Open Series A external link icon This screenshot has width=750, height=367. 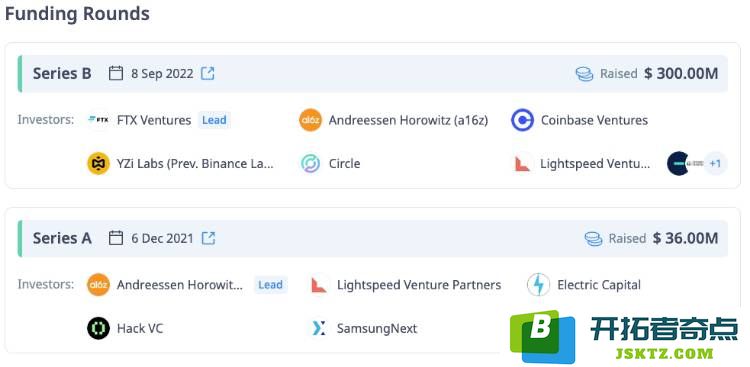pos(208,238)
